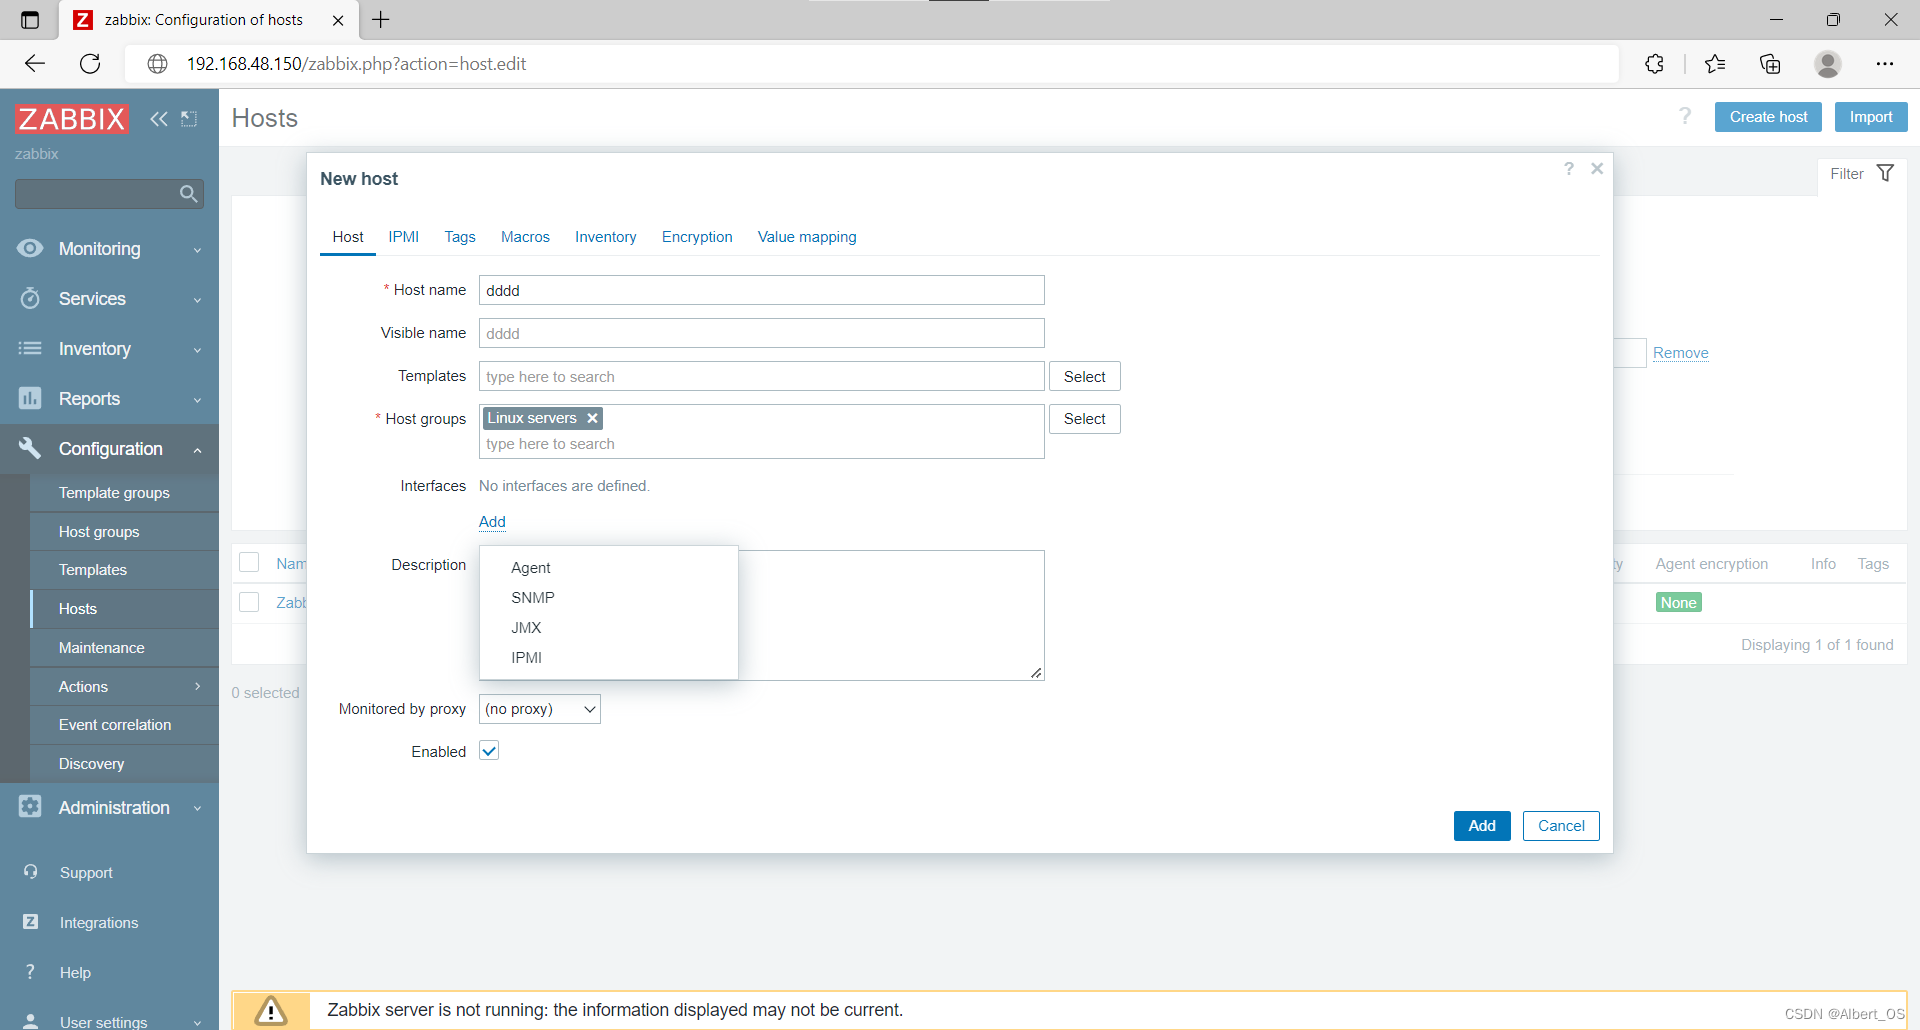Open the browser extensions icon
The height and width of the screenshot is (1030, 1920).
1654,64
